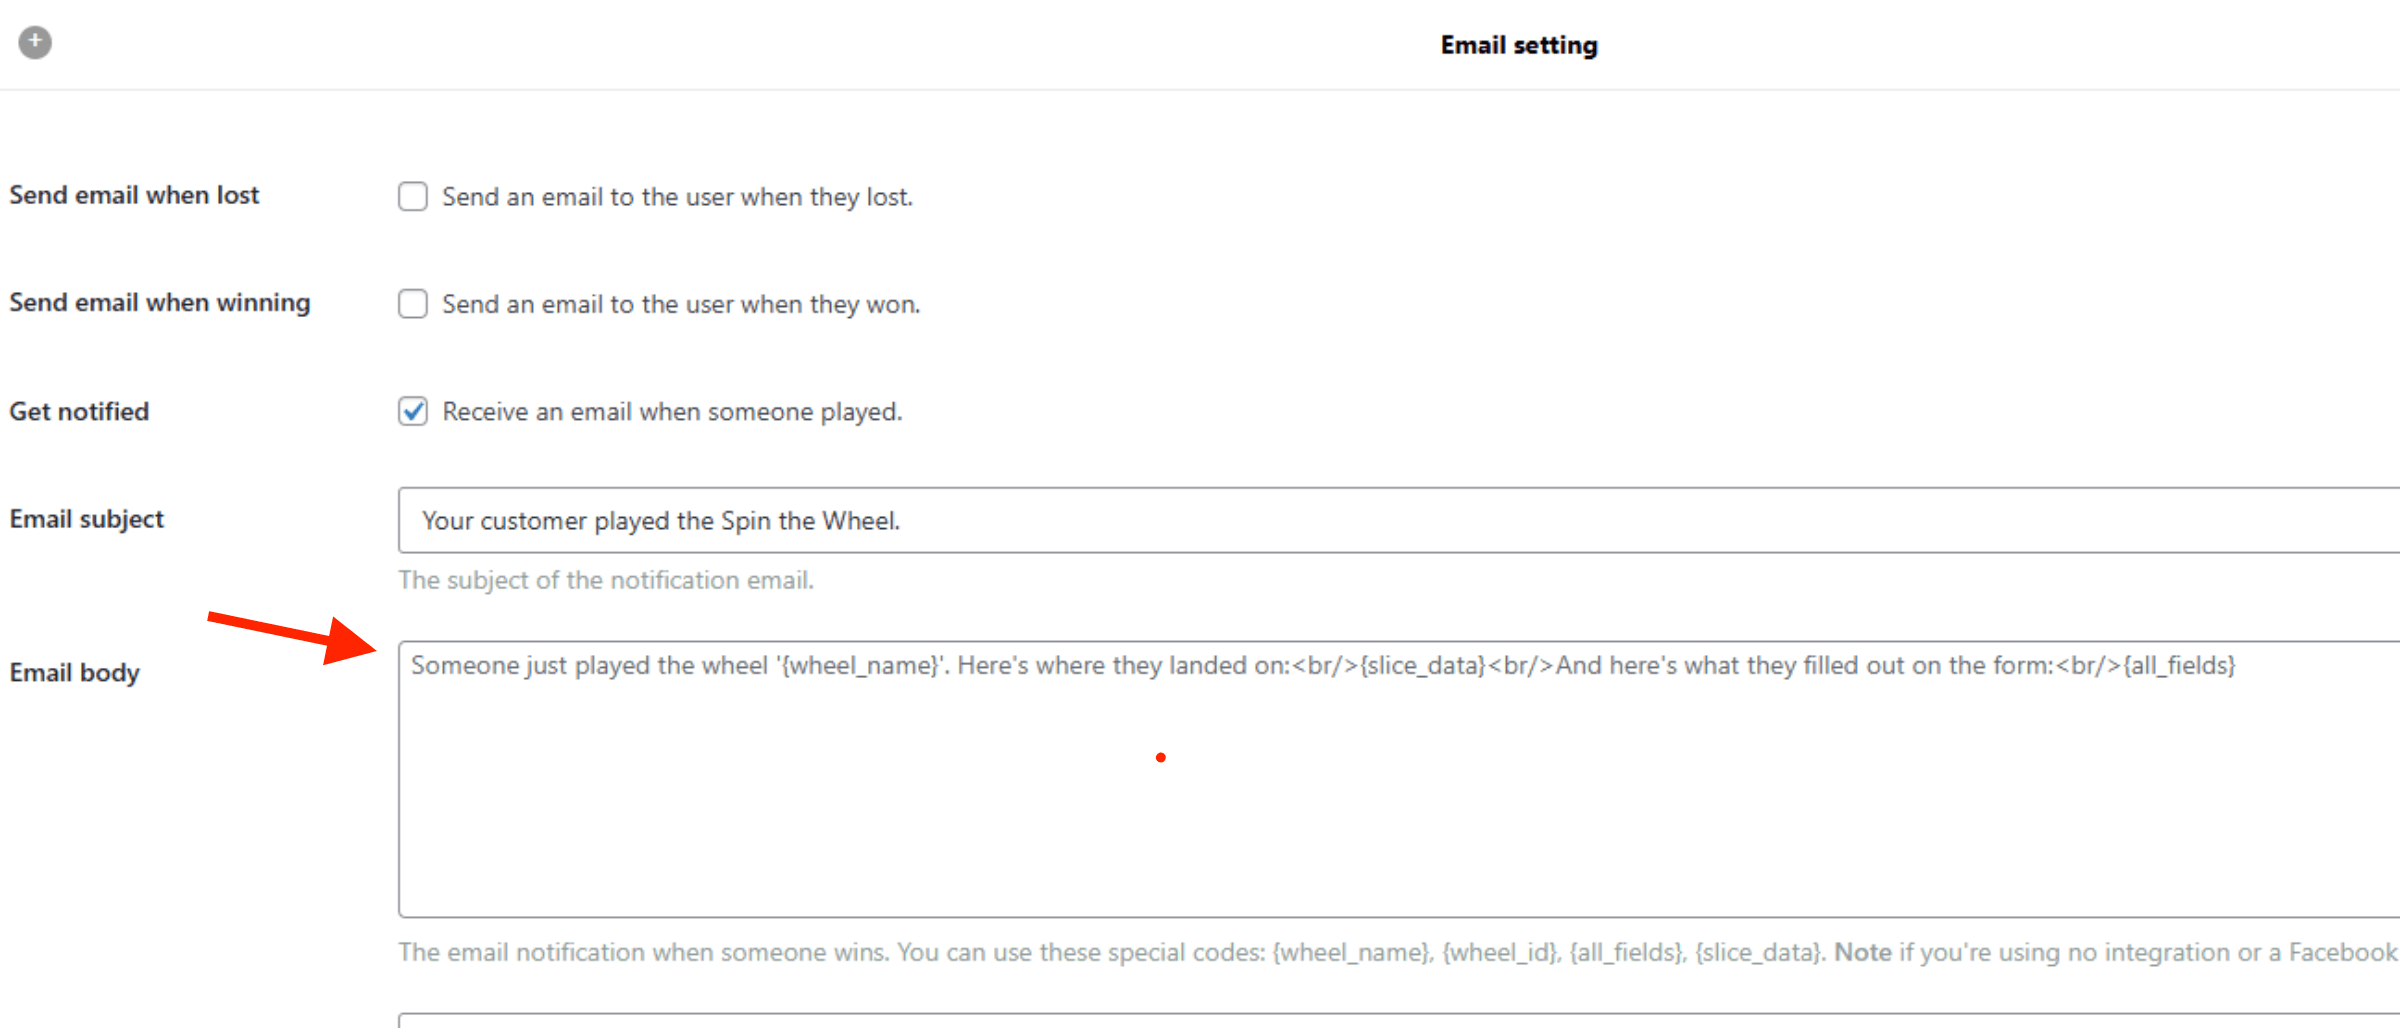The height and width of the screenshot is (1028, 2400).
Task: Click the 'Email setting' section heading
Action: 1519,45
